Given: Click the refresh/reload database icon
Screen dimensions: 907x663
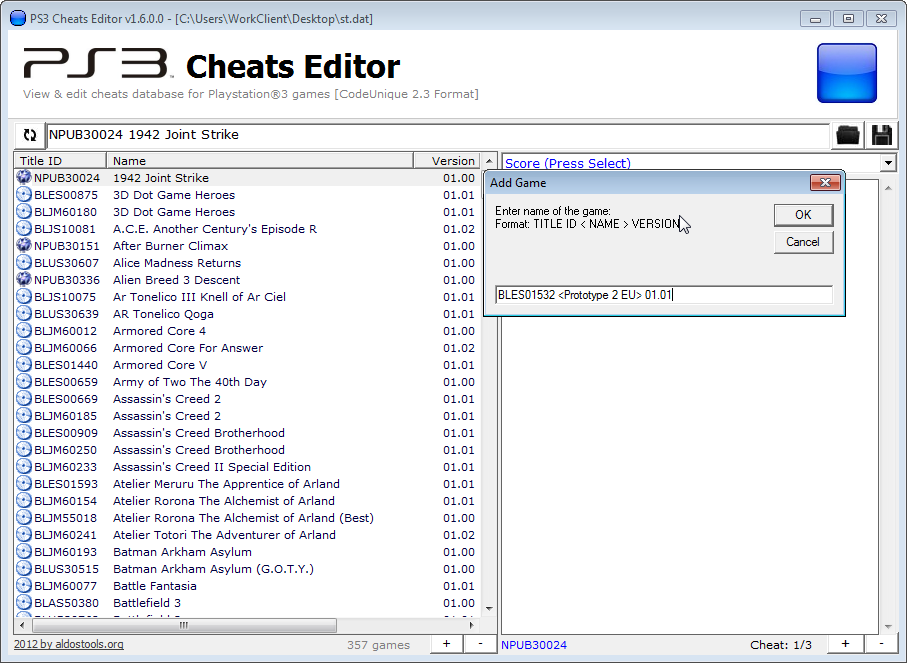Looking at the screenshot, I should [29, 135].
